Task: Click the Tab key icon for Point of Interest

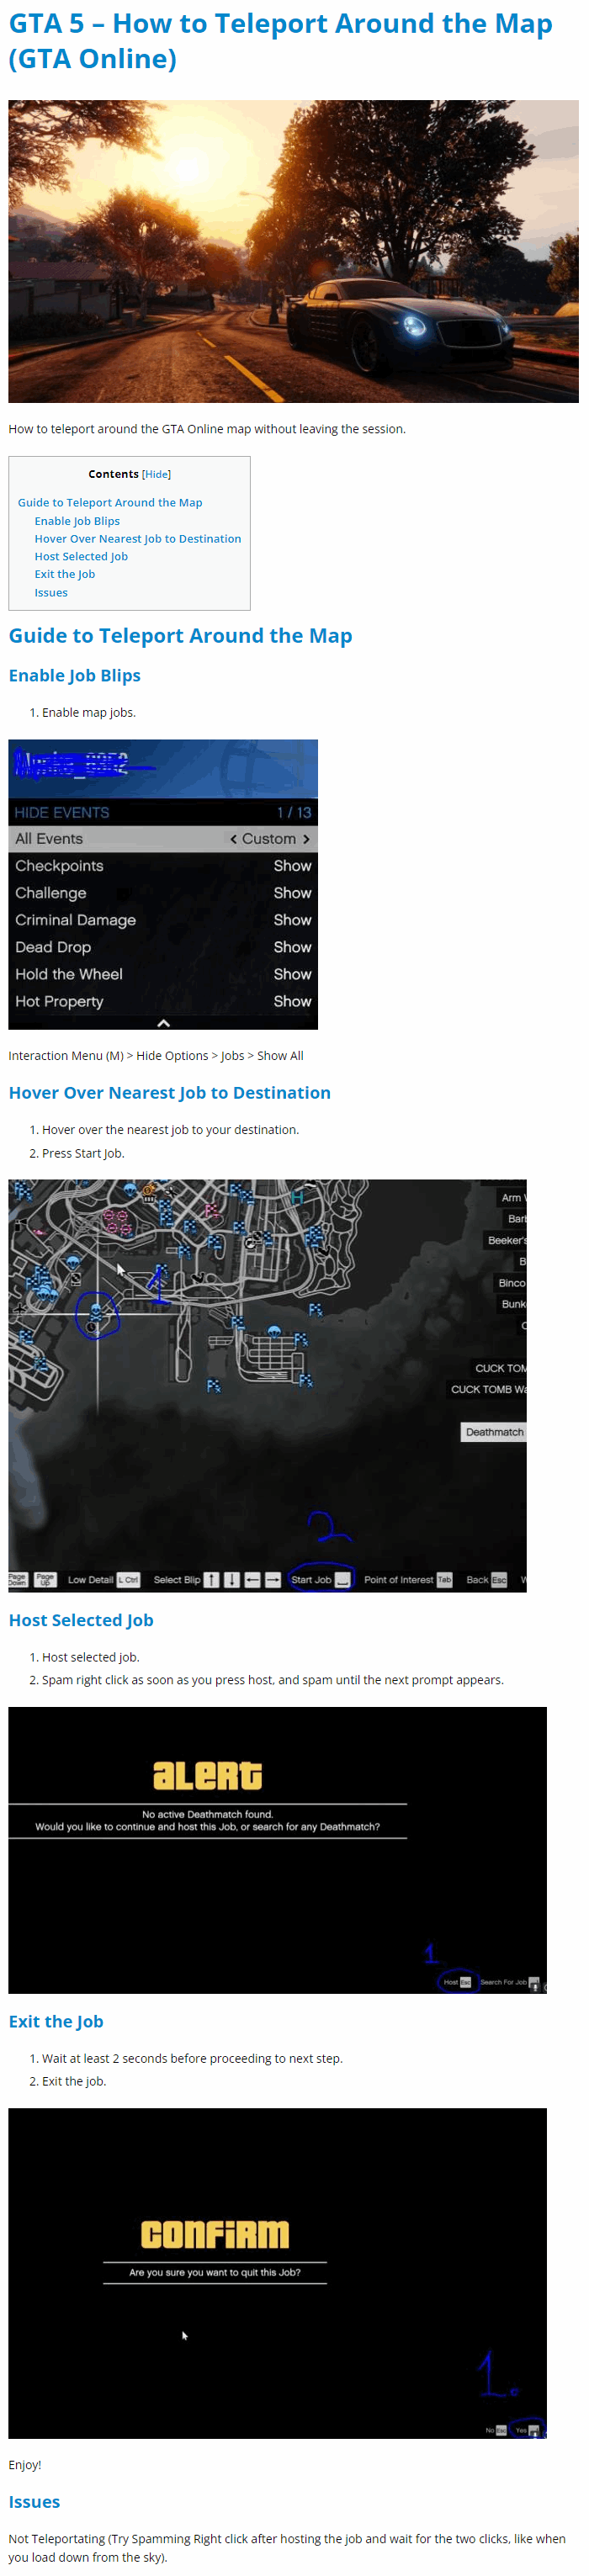Action: (x=444, y=1580)
